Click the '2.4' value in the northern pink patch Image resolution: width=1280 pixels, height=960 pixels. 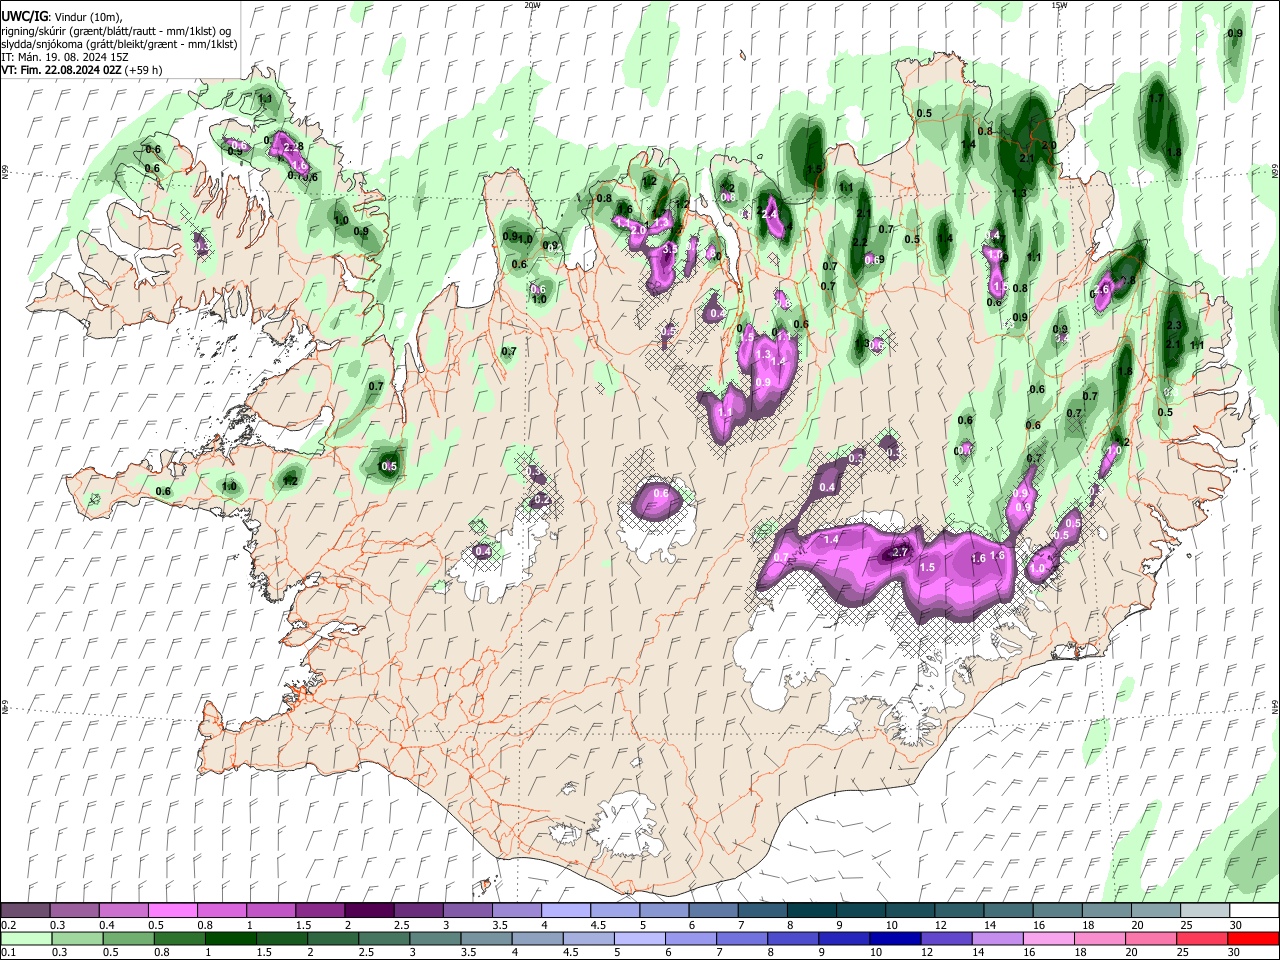pos(770,214)
